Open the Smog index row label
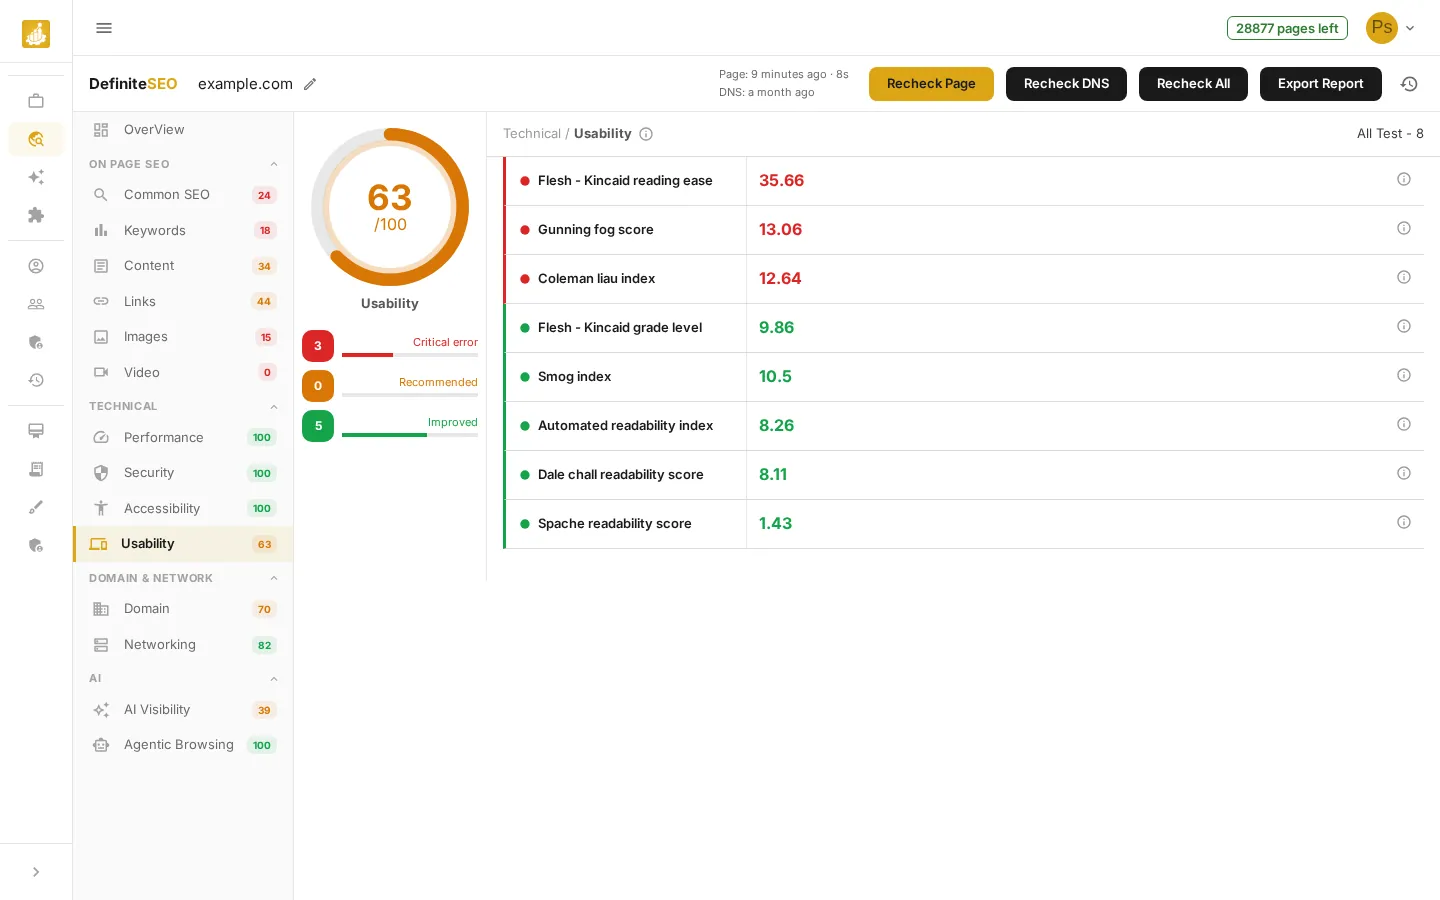The image size is (1440, 900). coord(574,377)
